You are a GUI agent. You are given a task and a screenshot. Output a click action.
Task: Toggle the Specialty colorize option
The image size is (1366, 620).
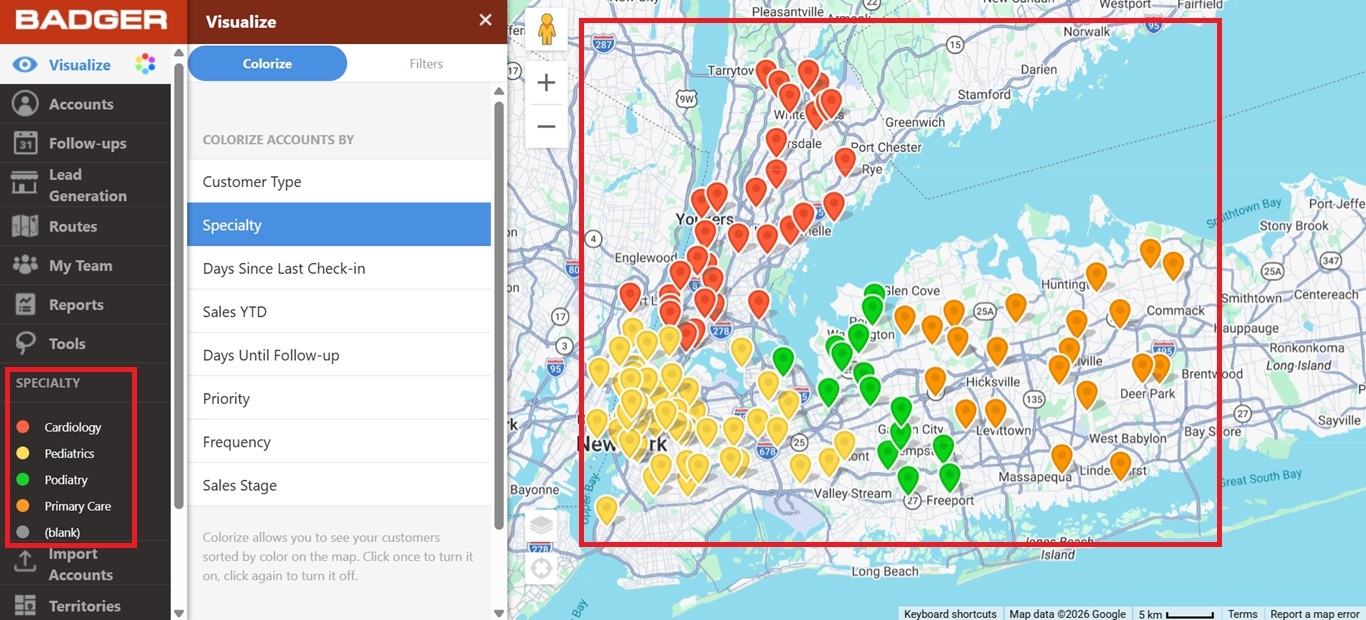click(339, 225)
